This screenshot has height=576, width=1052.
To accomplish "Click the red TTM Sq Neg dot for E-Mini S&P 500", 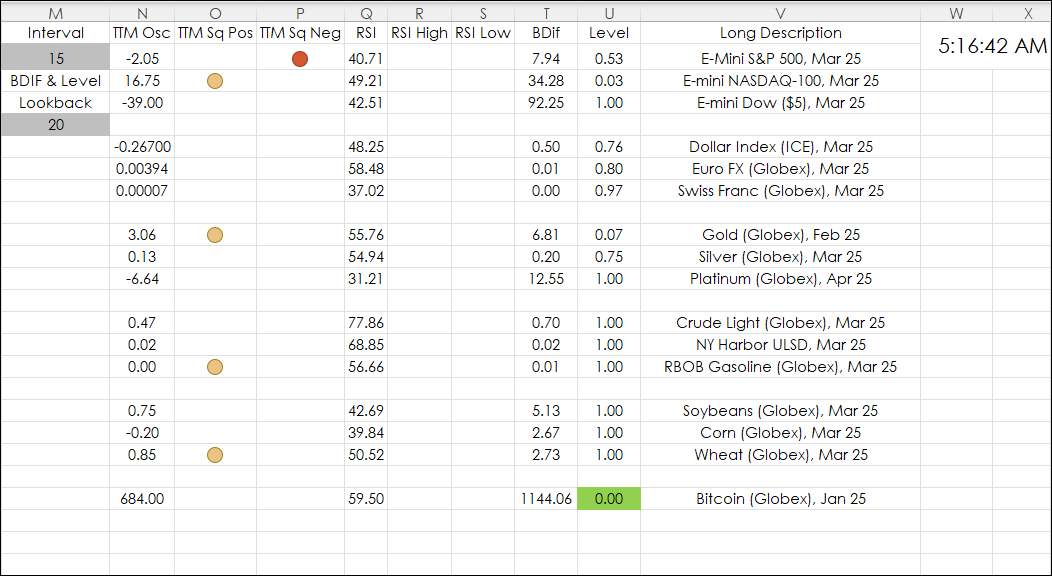I will [299, 59].
